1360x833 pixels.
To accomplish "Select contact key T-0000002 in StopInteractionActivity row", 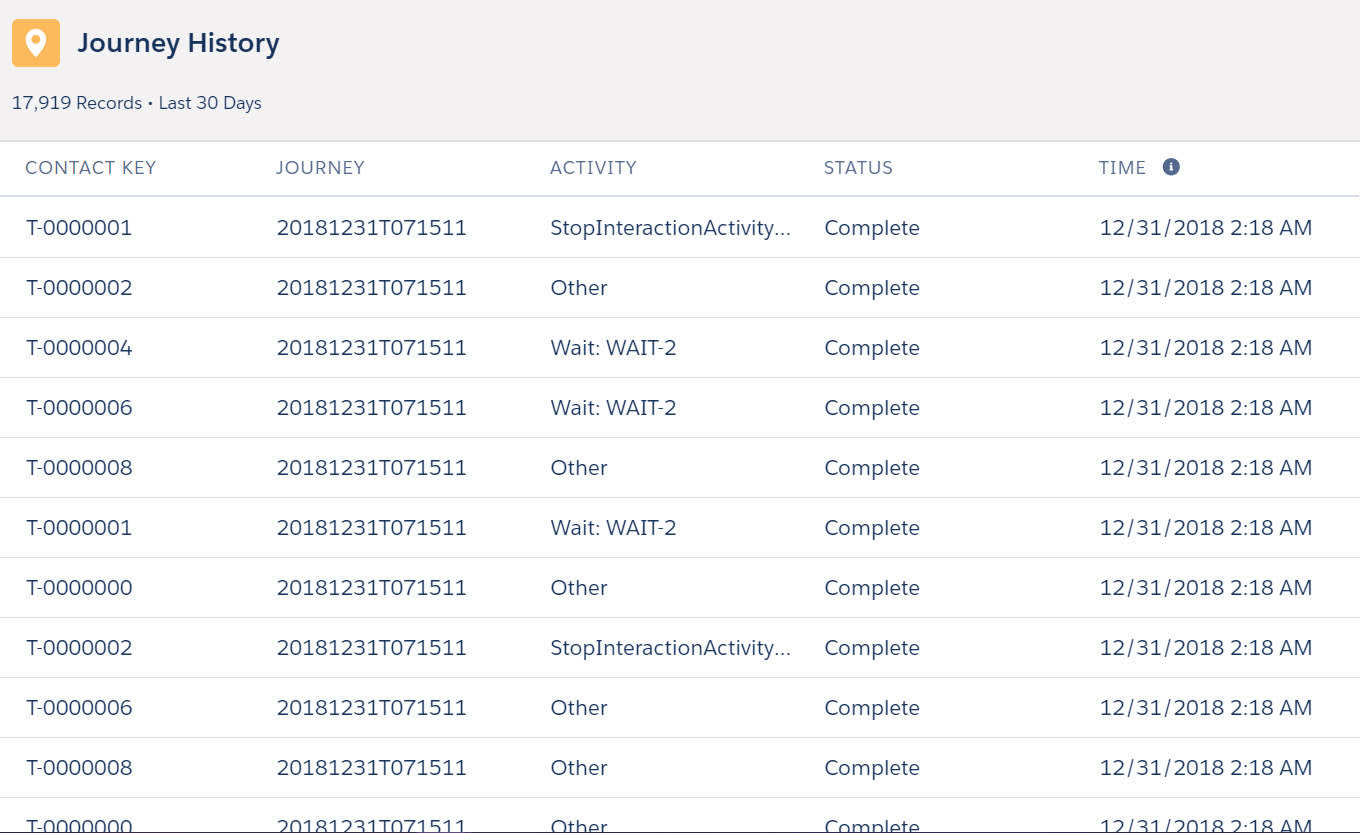I will tap(79, 648).
